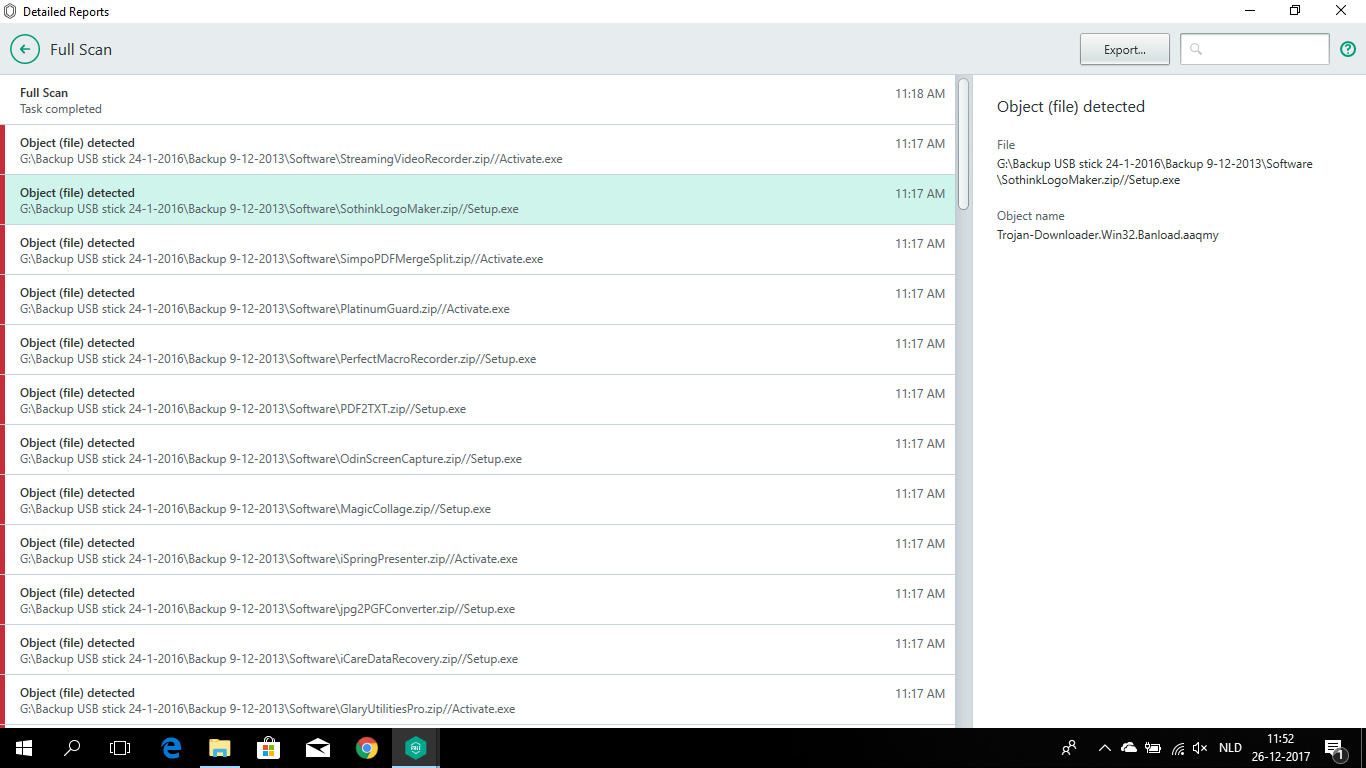Click the battery status tray icon

(1153, 747)
